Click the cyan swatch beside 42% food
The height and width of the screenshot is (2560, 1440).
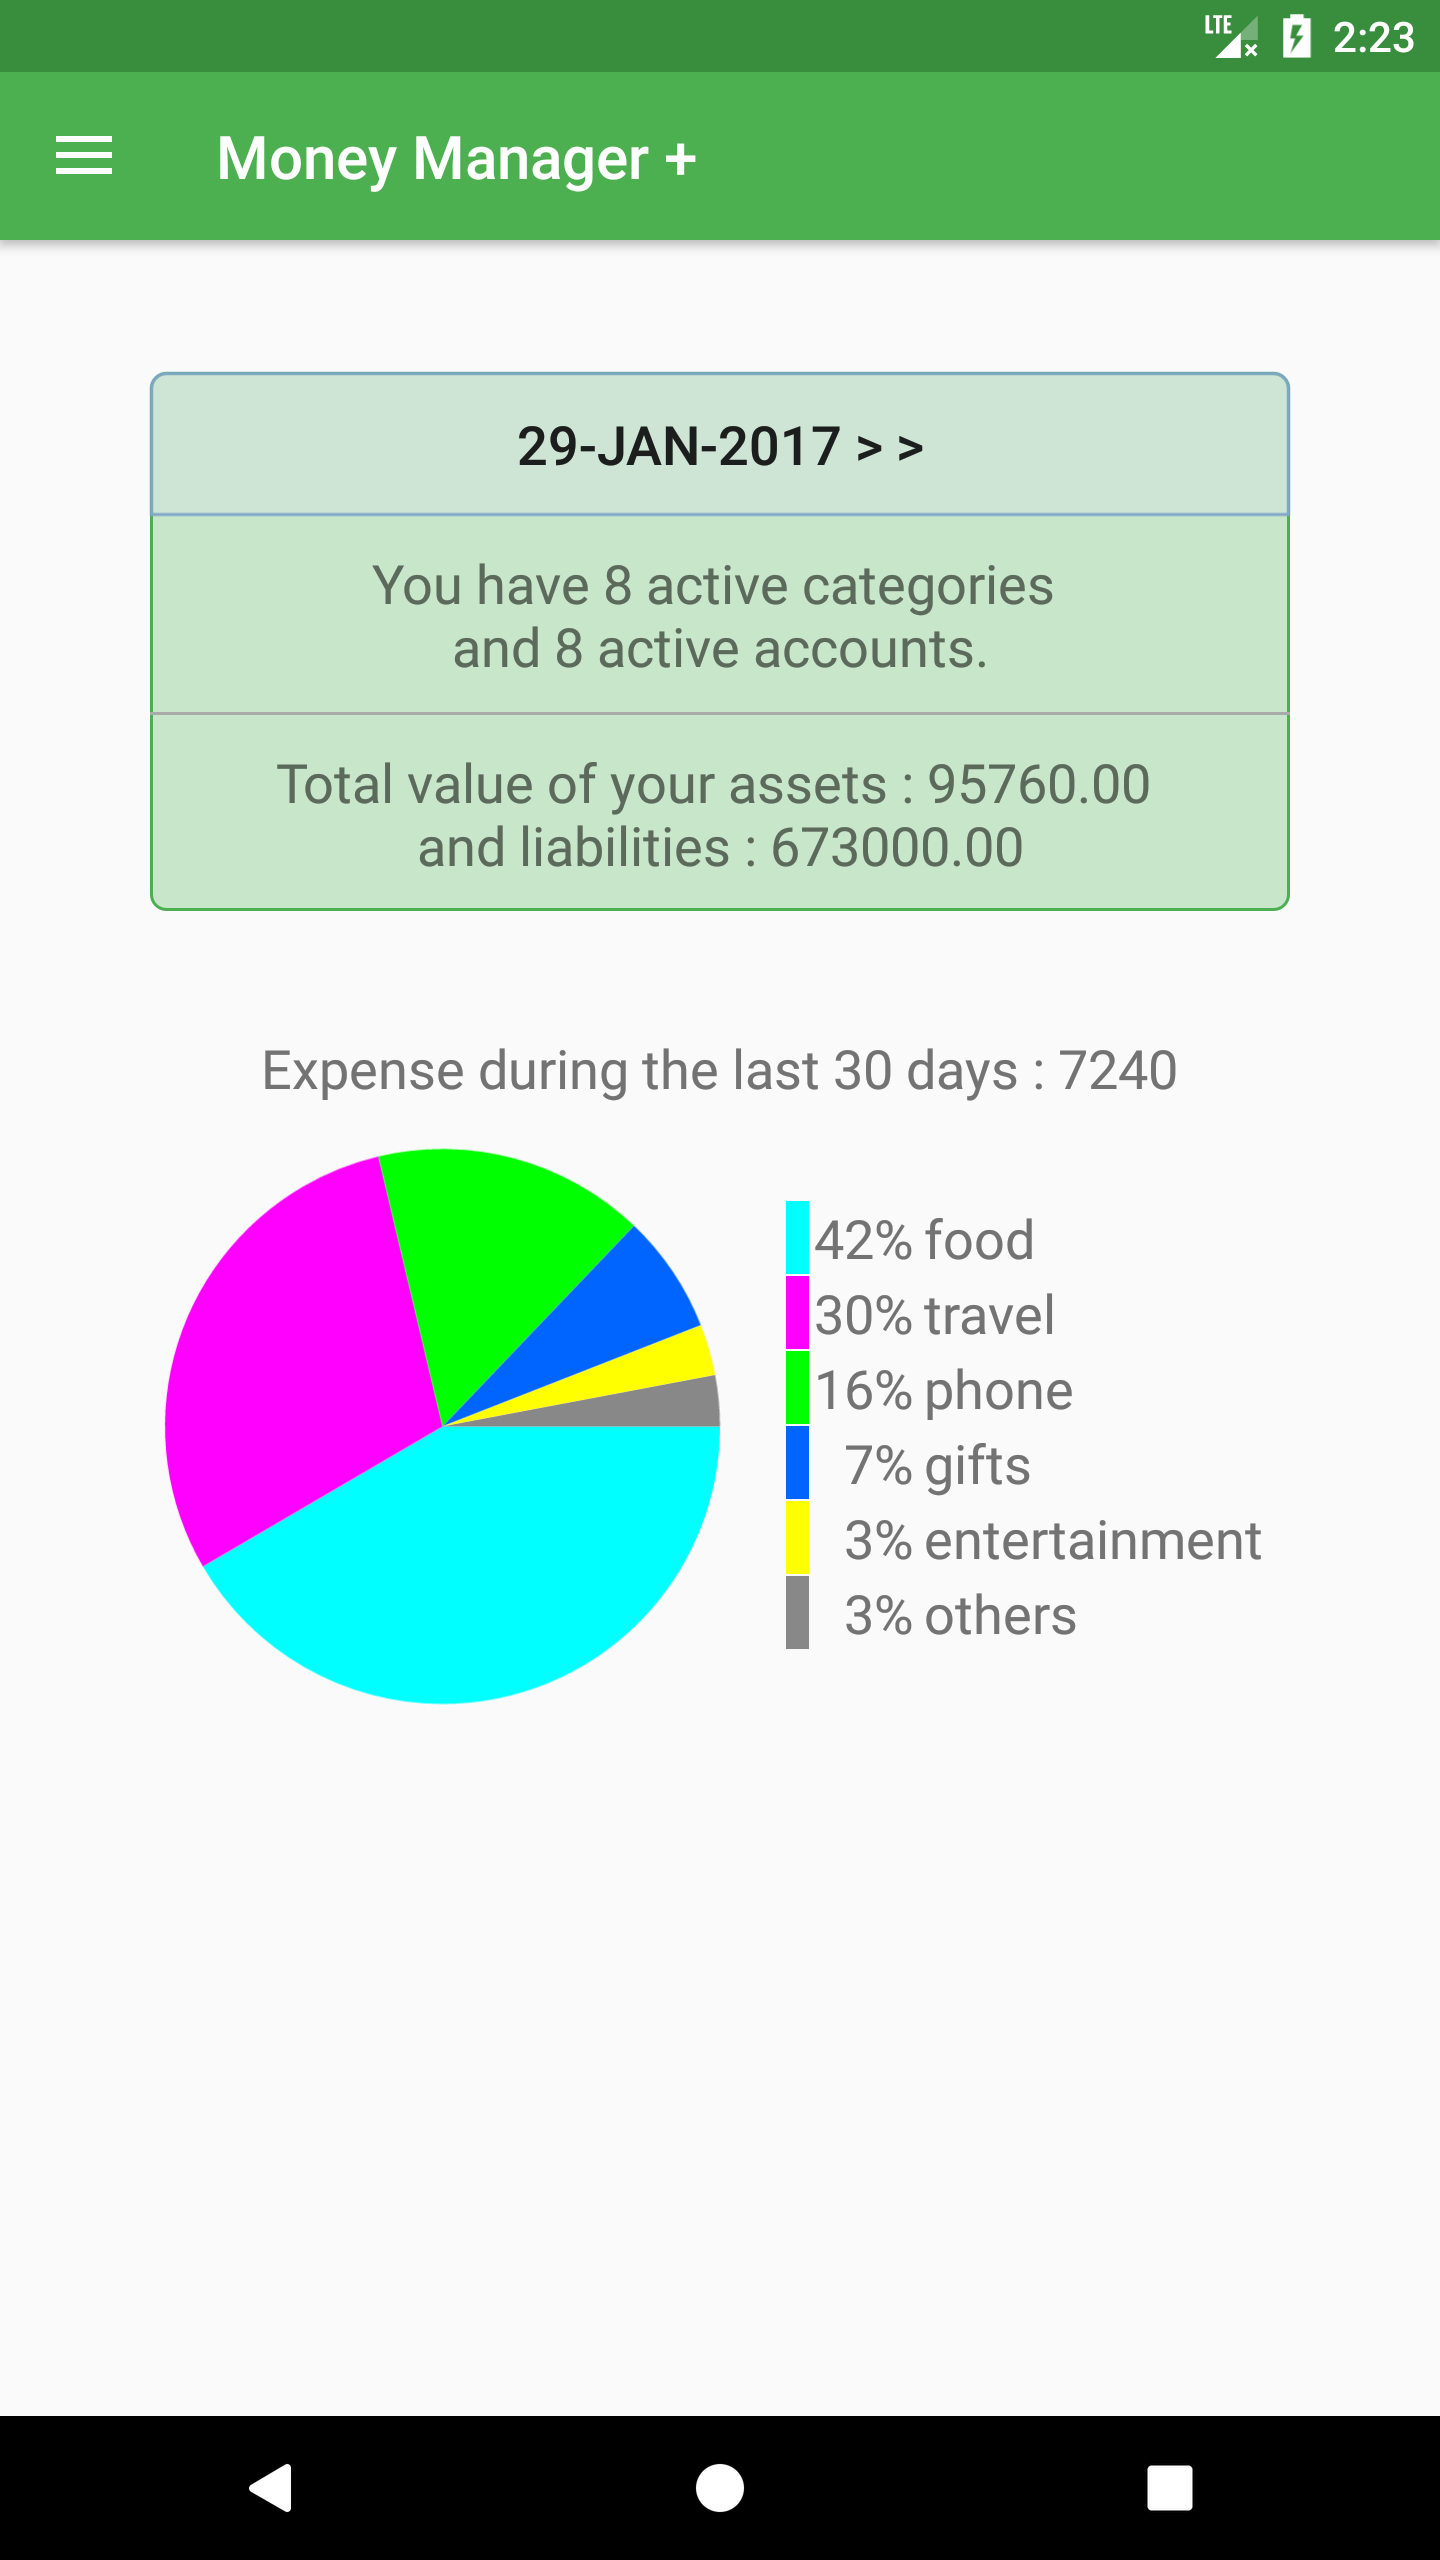pos(797,1238)
